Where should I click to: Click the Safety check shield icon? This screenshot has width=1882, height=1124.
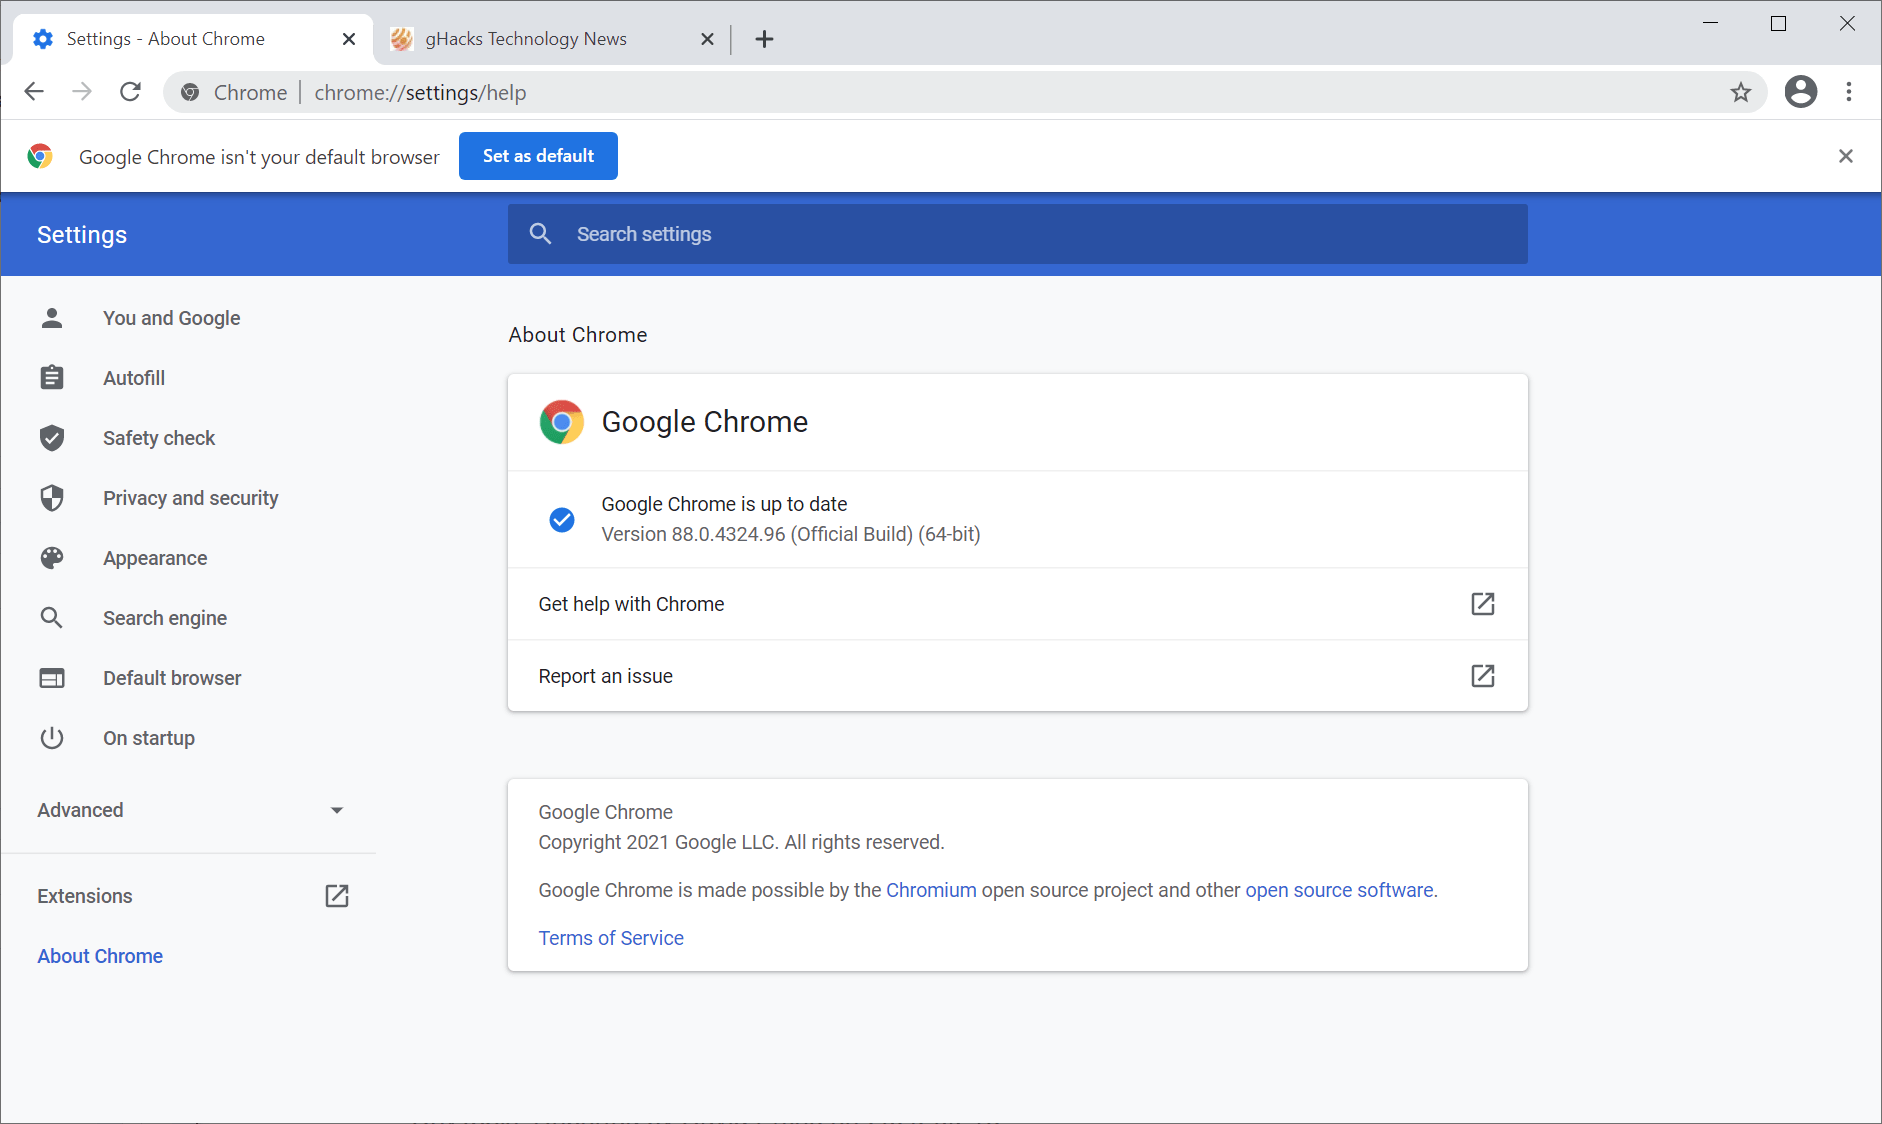click(x=52, y=438)
